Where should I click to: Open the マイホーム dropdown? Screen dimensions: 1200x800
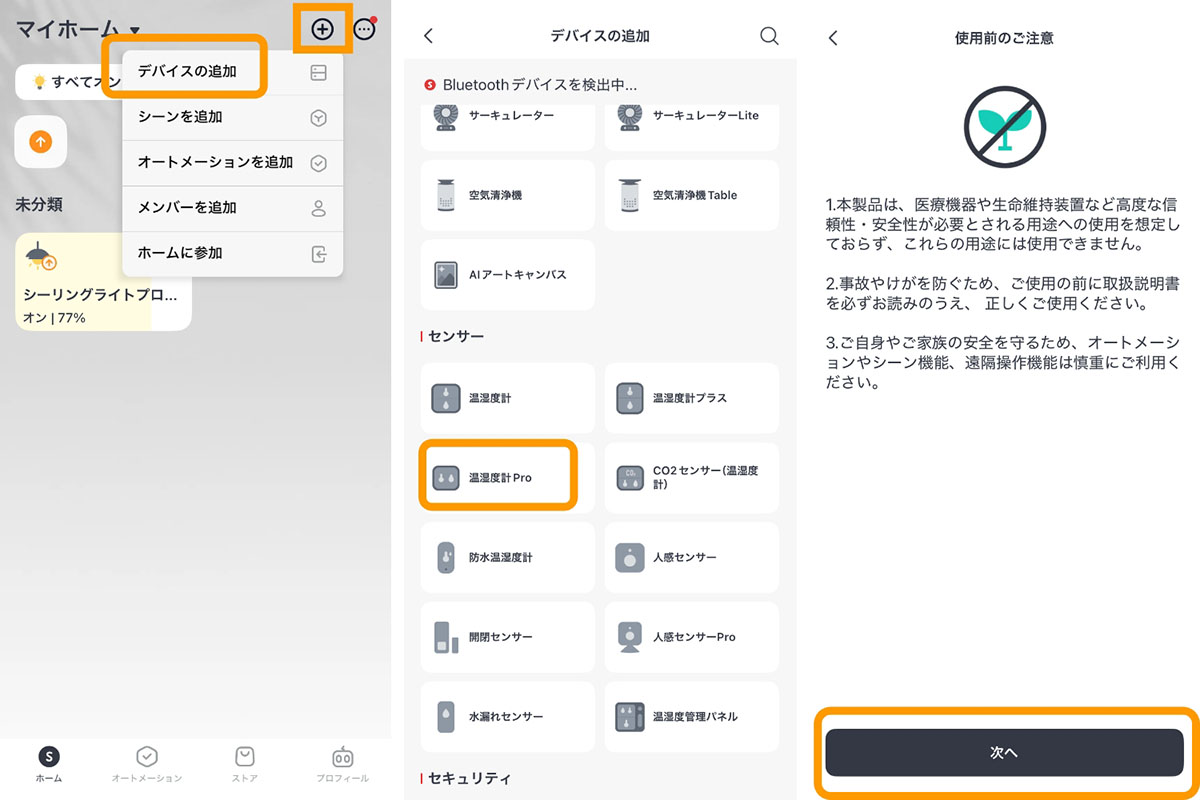[70, 29]
